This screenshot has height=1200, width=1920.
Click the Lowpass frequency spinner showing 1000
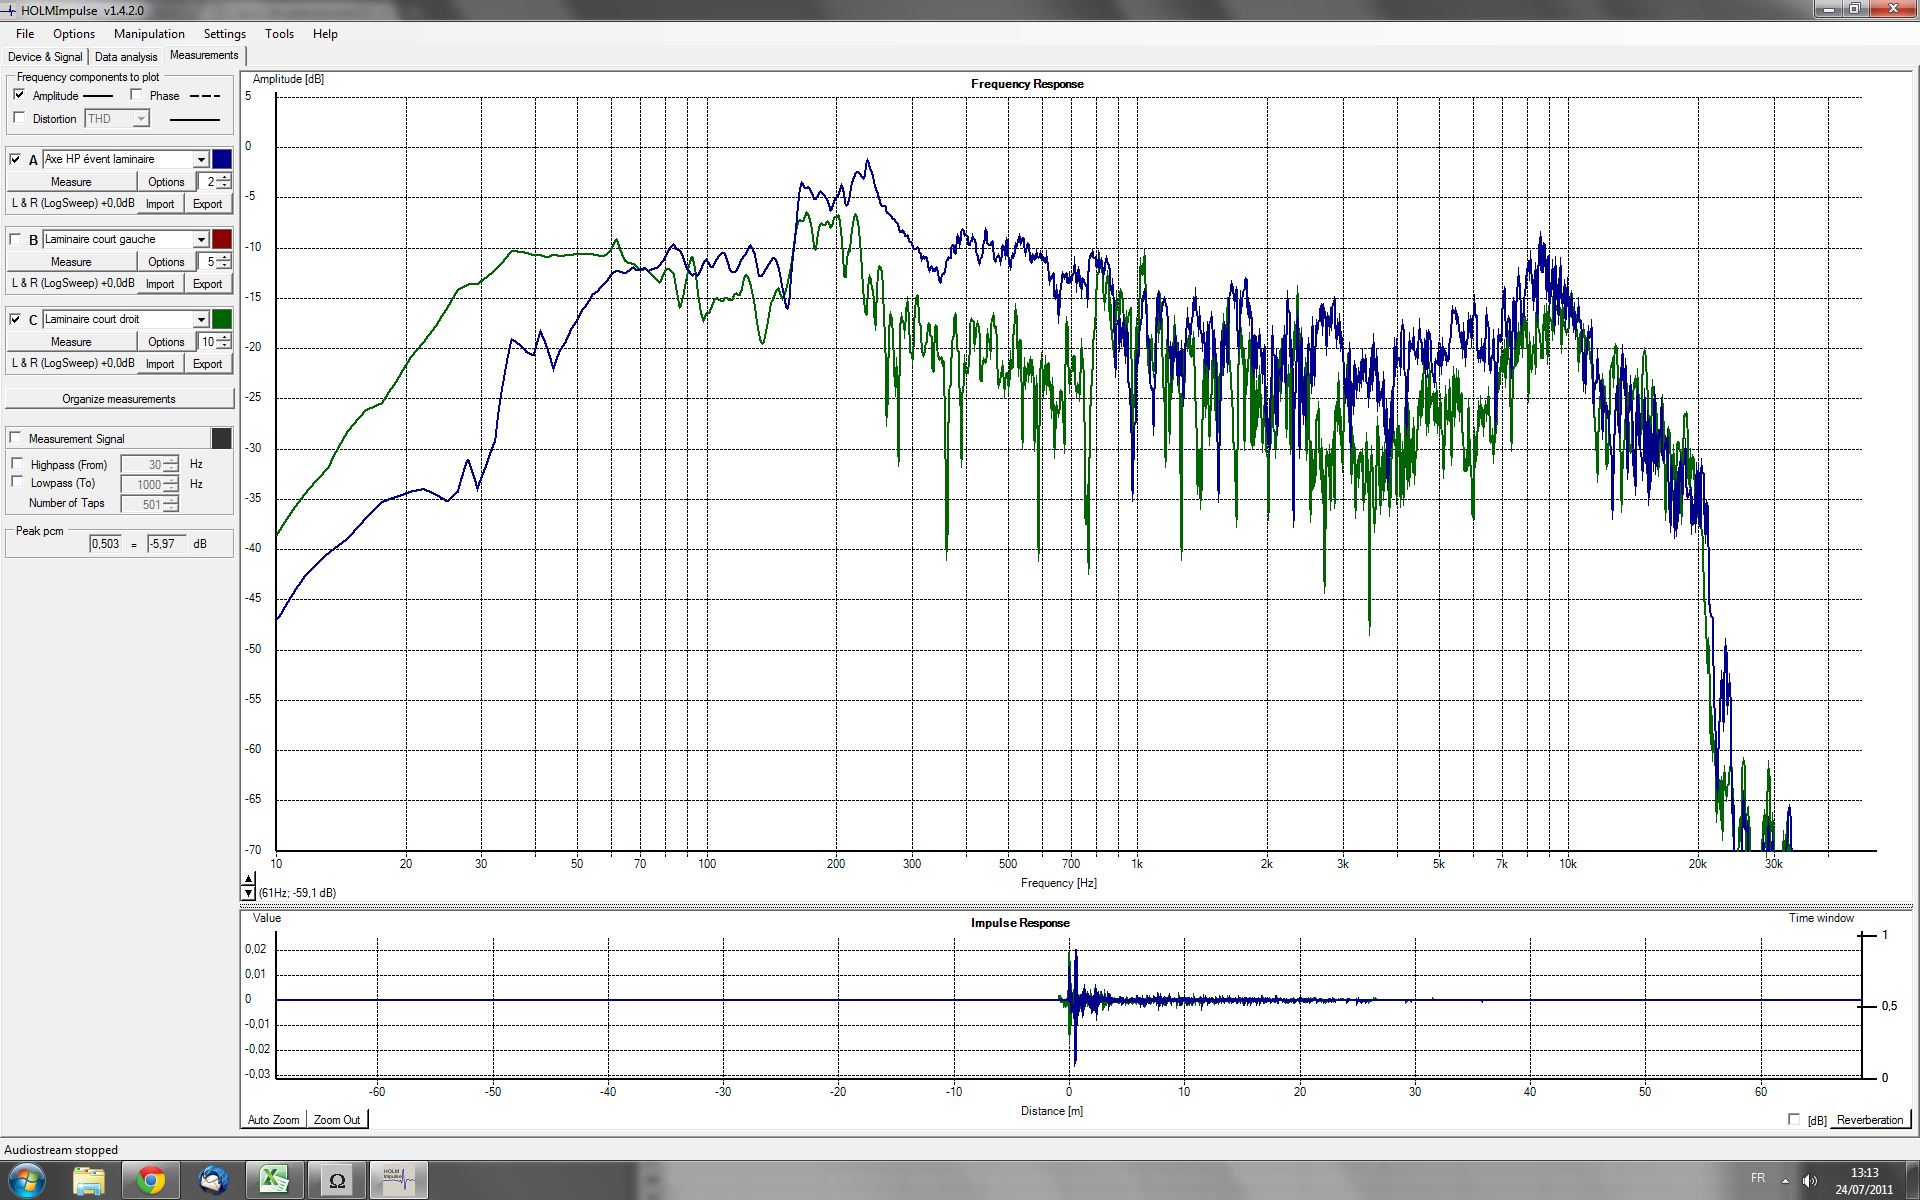coord(149,484)
